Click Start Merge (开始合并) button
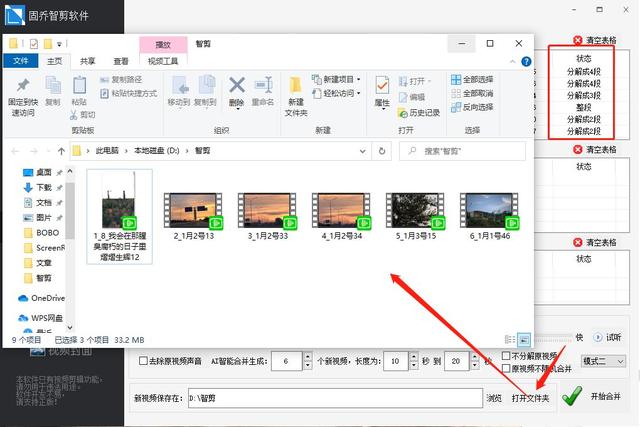 [x=592, y=396]
